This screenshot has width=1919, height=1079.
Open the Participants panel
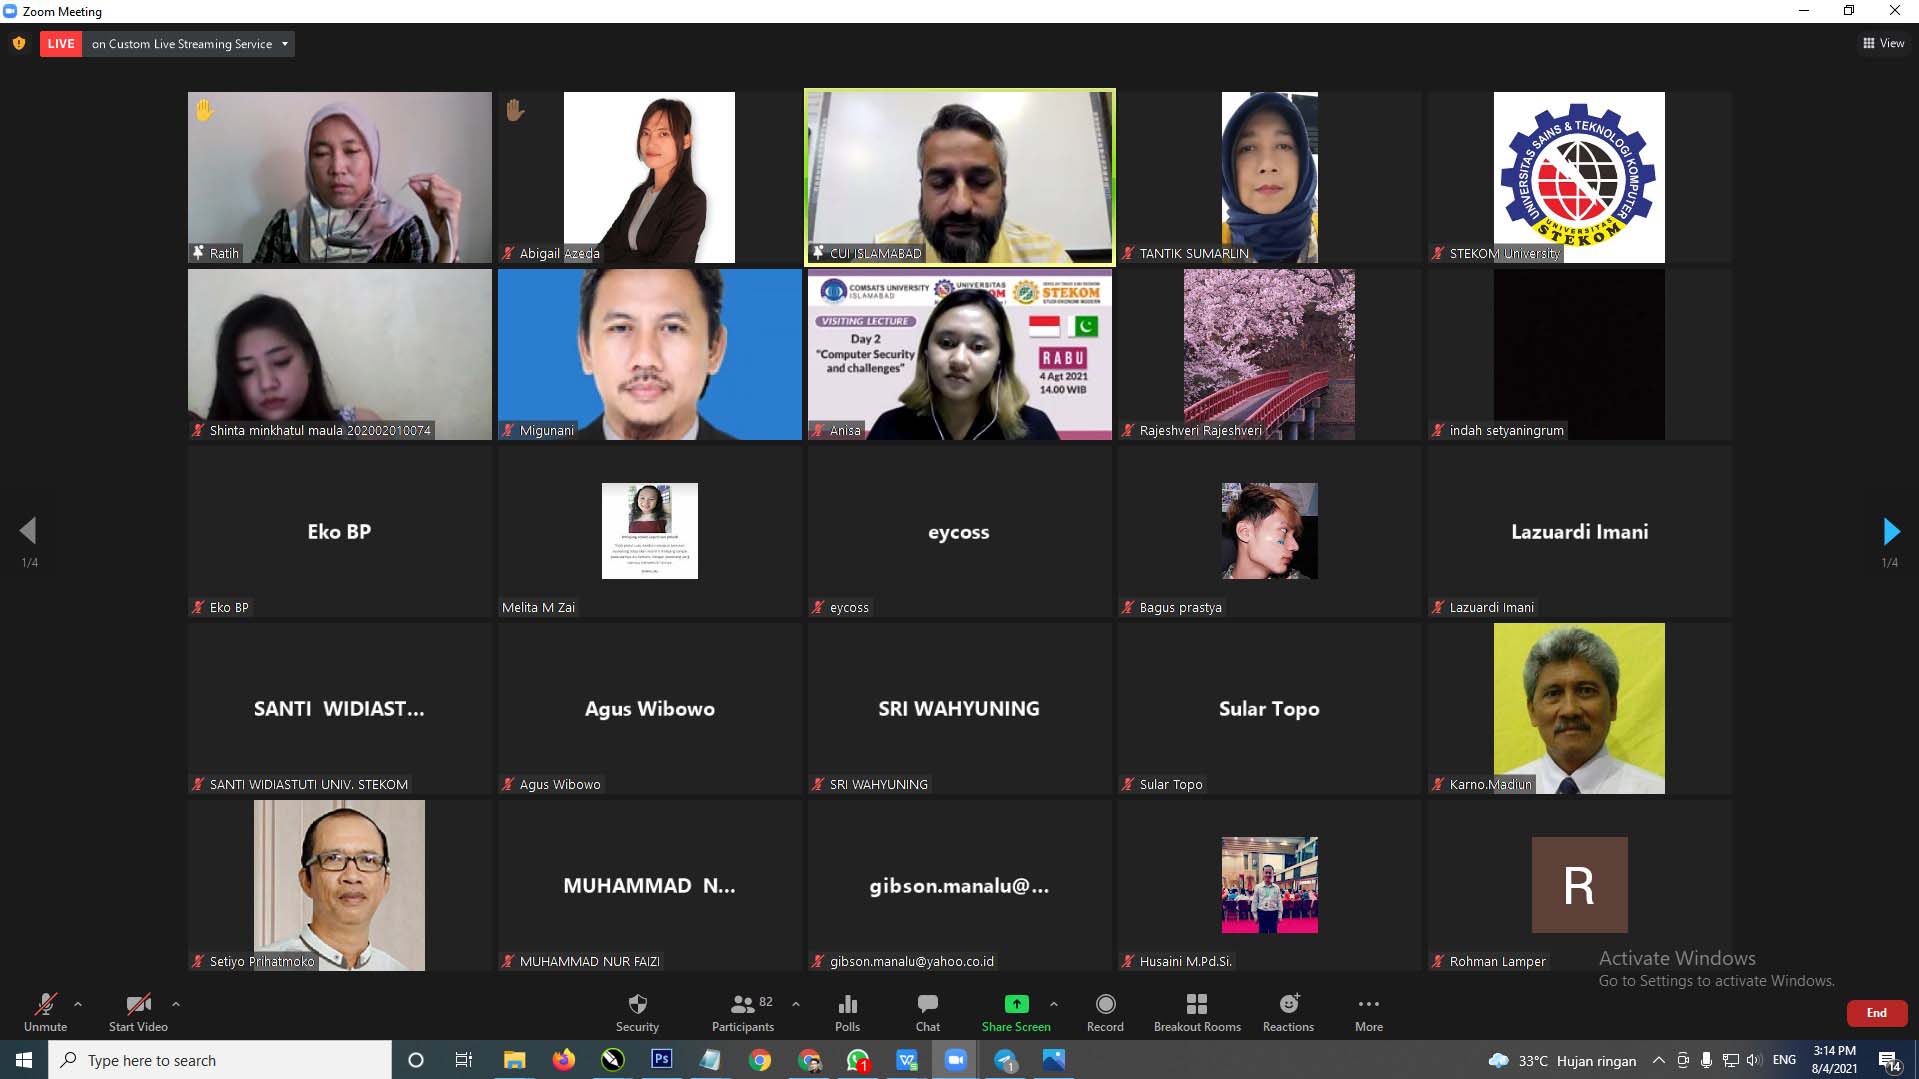tap(743, 1012)
